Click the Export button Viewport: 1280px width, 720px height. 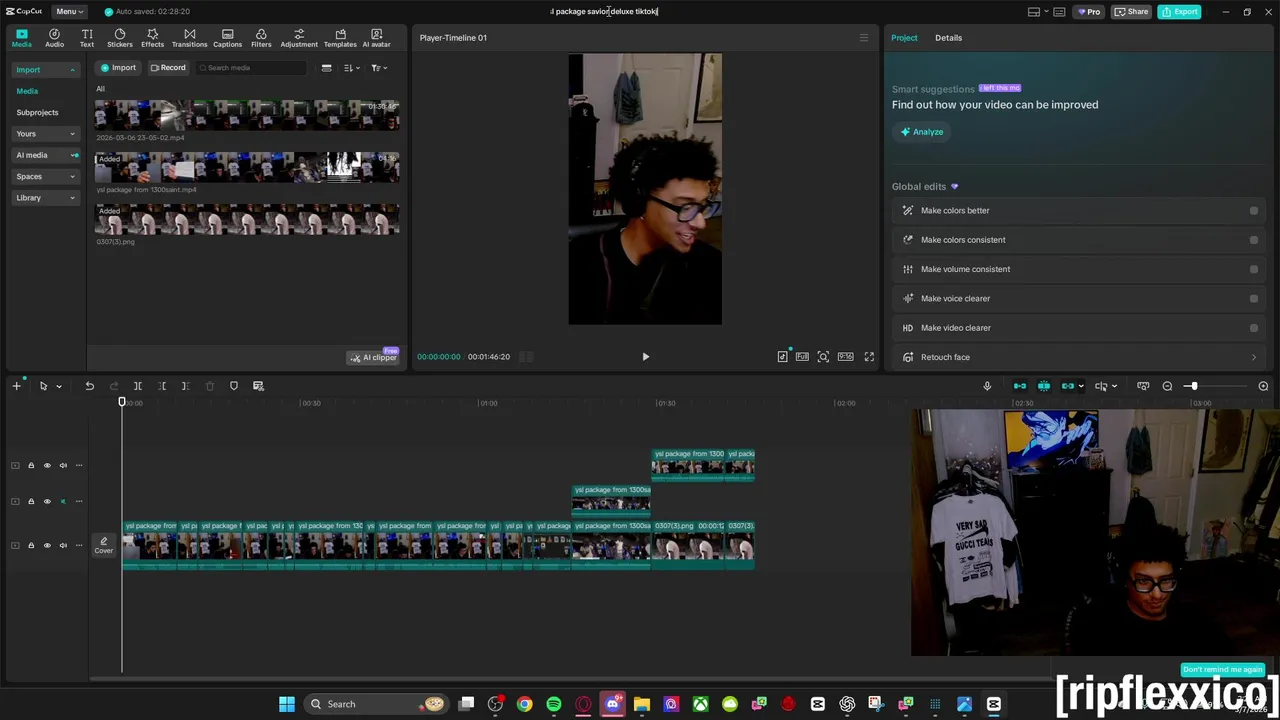pyautogui.click(x=1179, y=11)
